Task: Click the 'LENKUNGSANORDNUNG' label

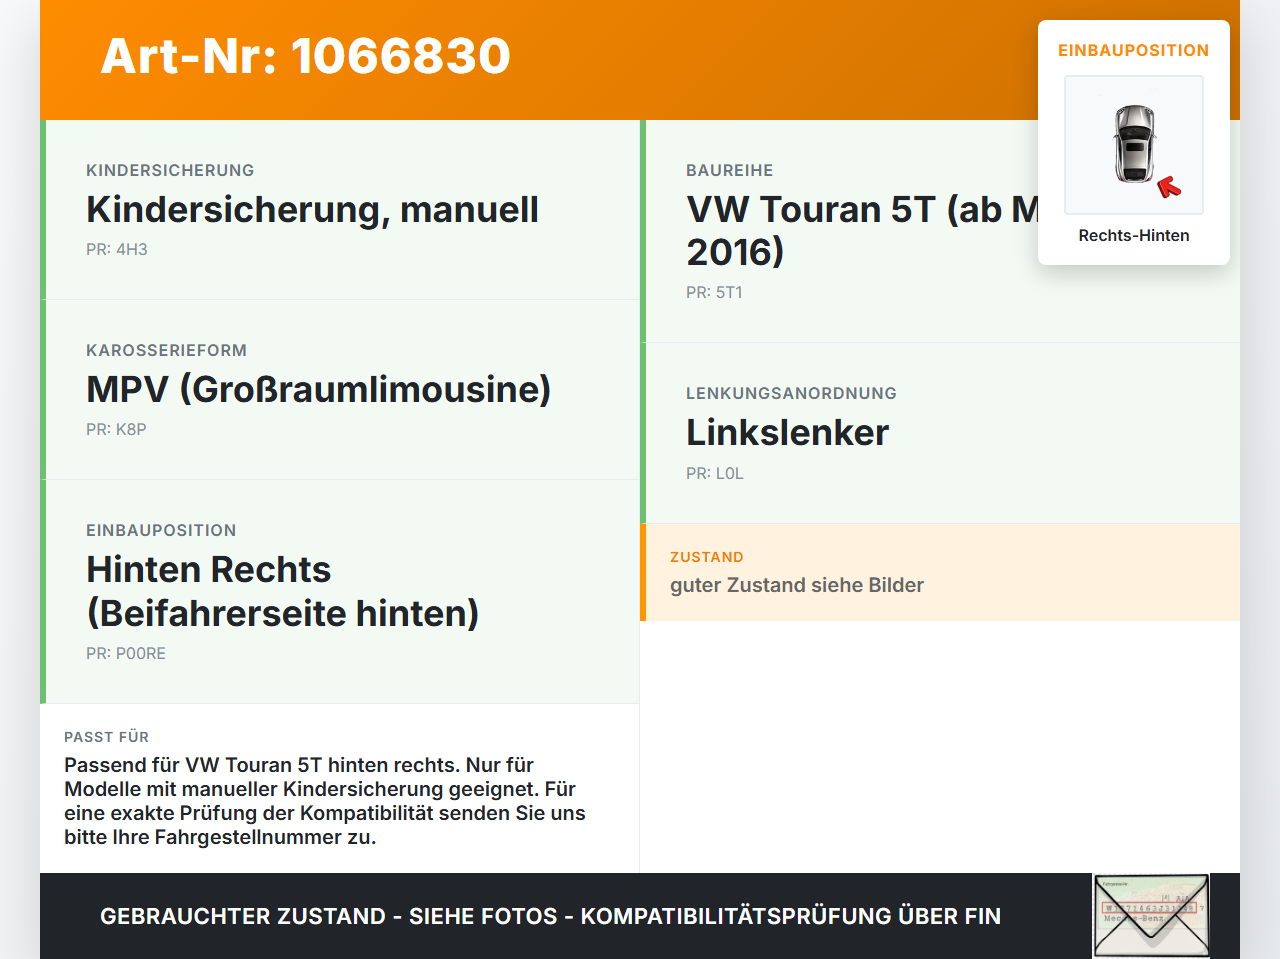Action: [791, 394]
